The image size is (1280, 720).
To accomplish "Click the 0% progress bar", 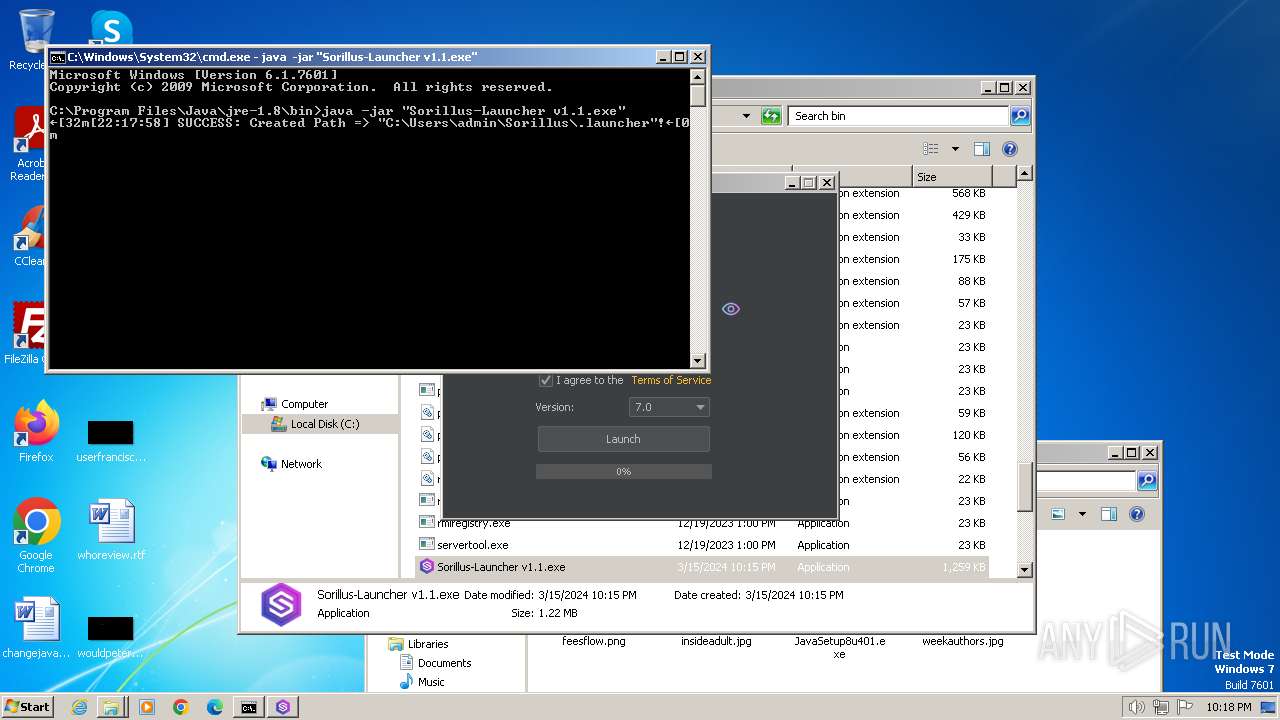I will (x=623, y=471).
